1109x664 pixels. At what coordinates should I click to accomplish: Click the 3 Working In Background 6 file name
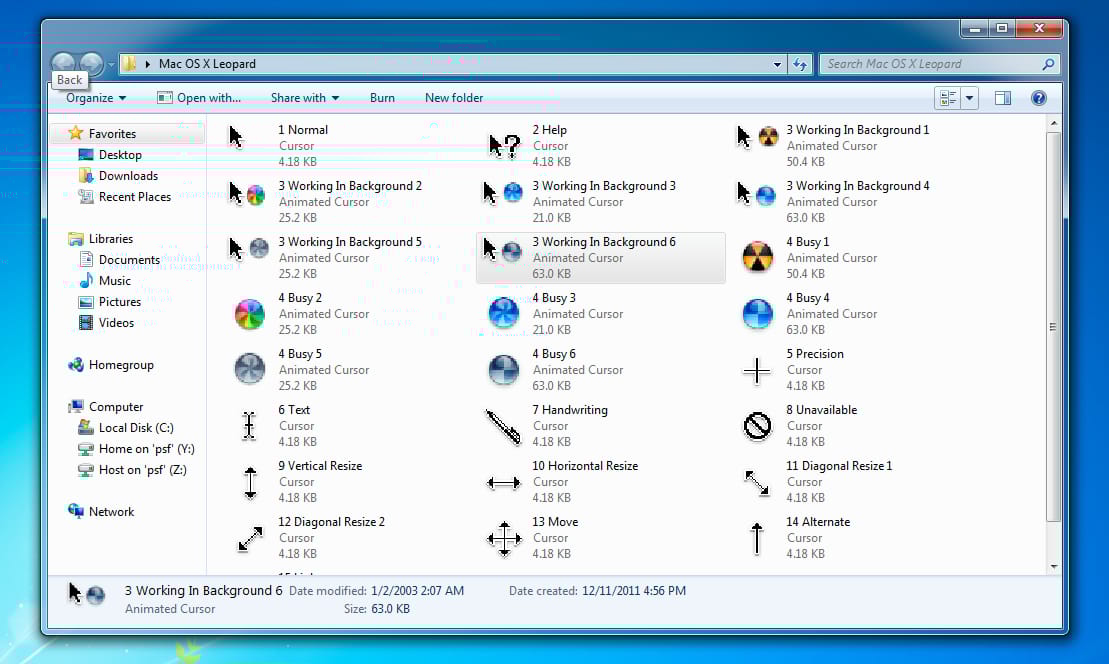[x=604, y=243]
